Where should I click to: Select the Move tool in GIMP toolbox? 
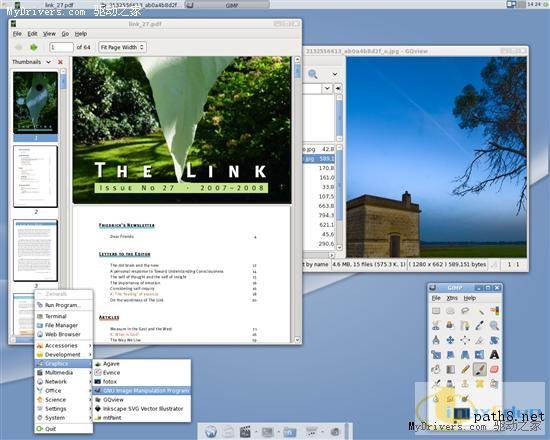click(x=450, y=340)
